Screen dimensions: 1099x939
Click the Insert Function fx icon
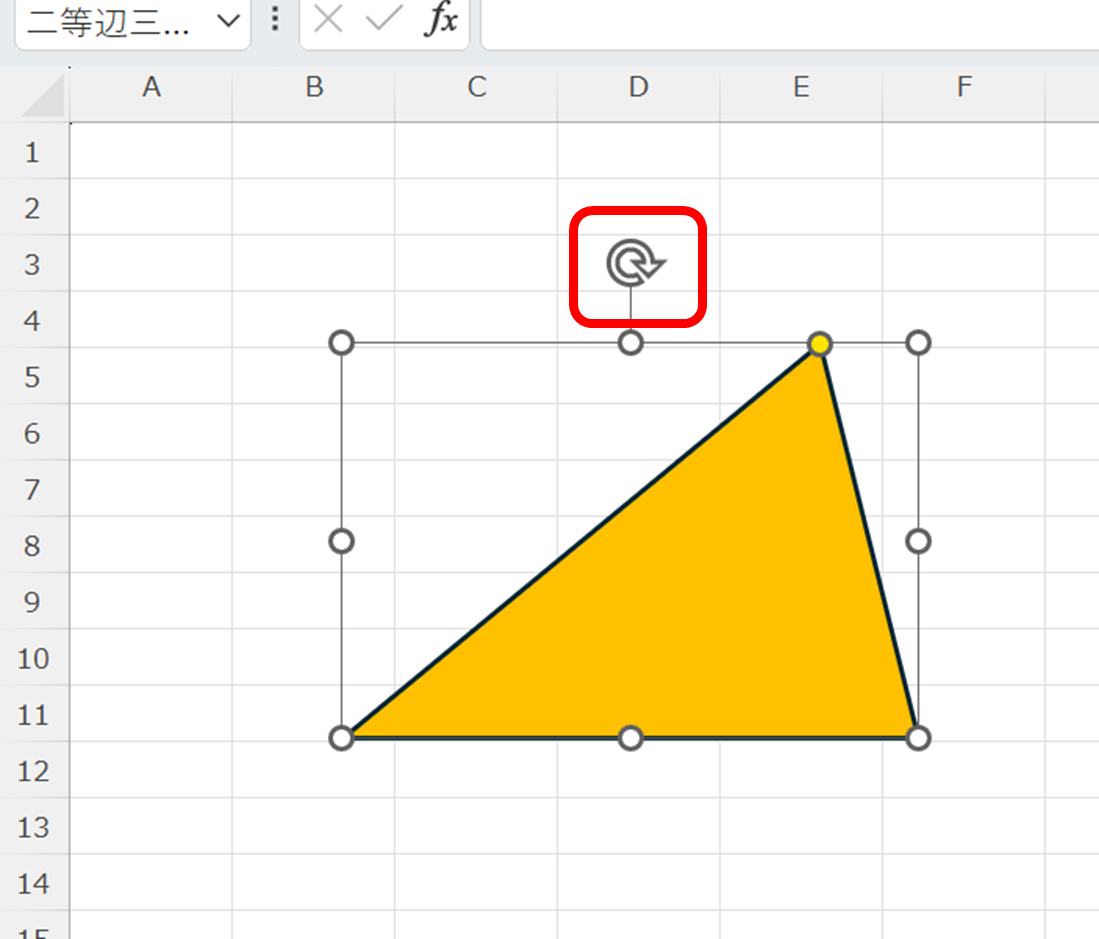point(440,20)
